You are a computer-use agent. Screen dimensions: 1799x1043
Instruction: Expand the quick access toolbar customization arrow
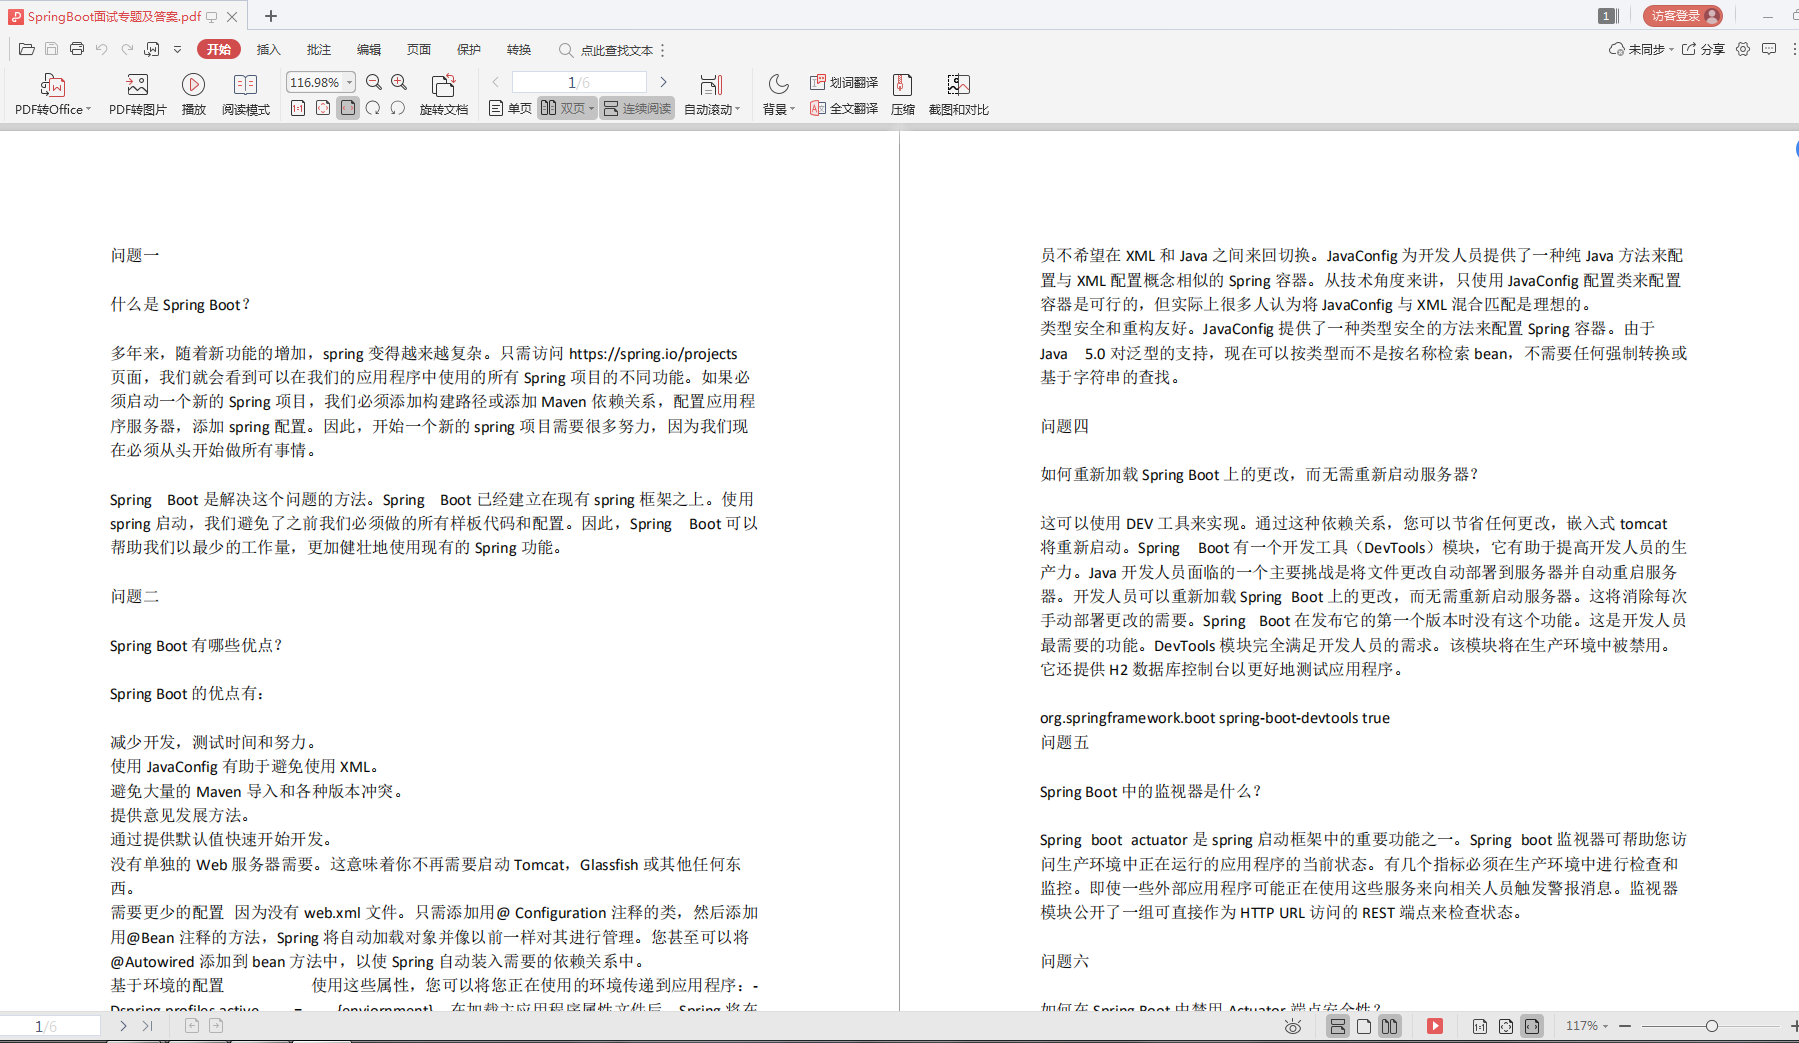(x=178, y=49)
